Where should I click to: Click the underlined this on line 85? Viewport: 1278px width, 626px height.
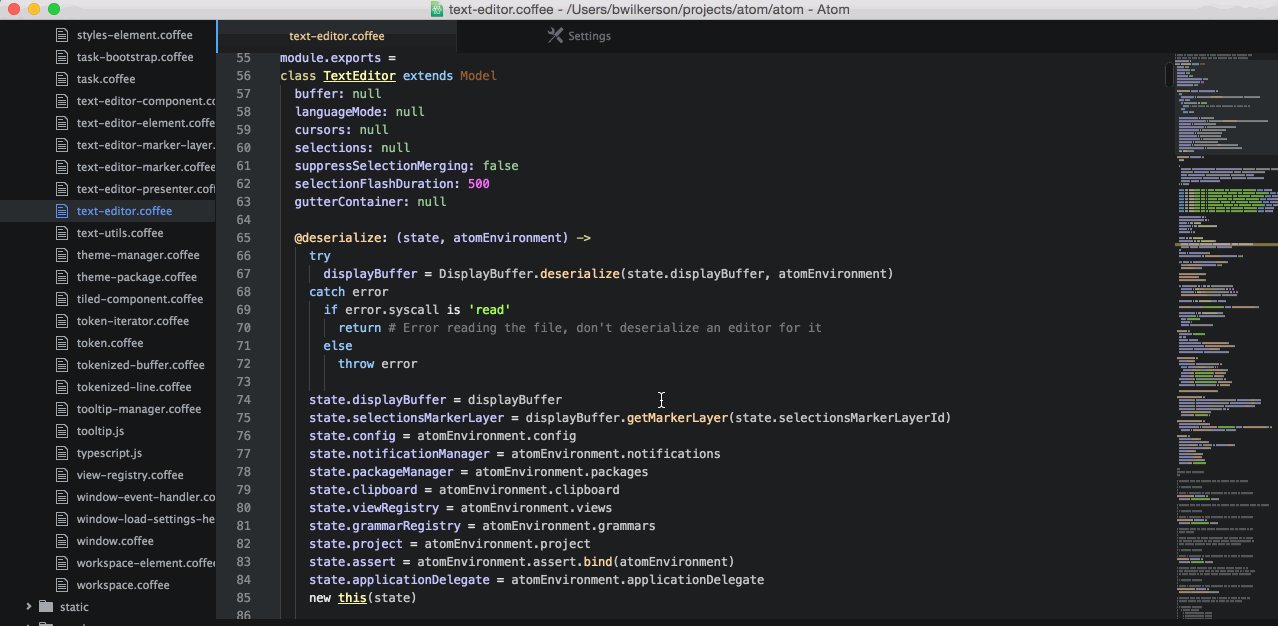point(352,597)
